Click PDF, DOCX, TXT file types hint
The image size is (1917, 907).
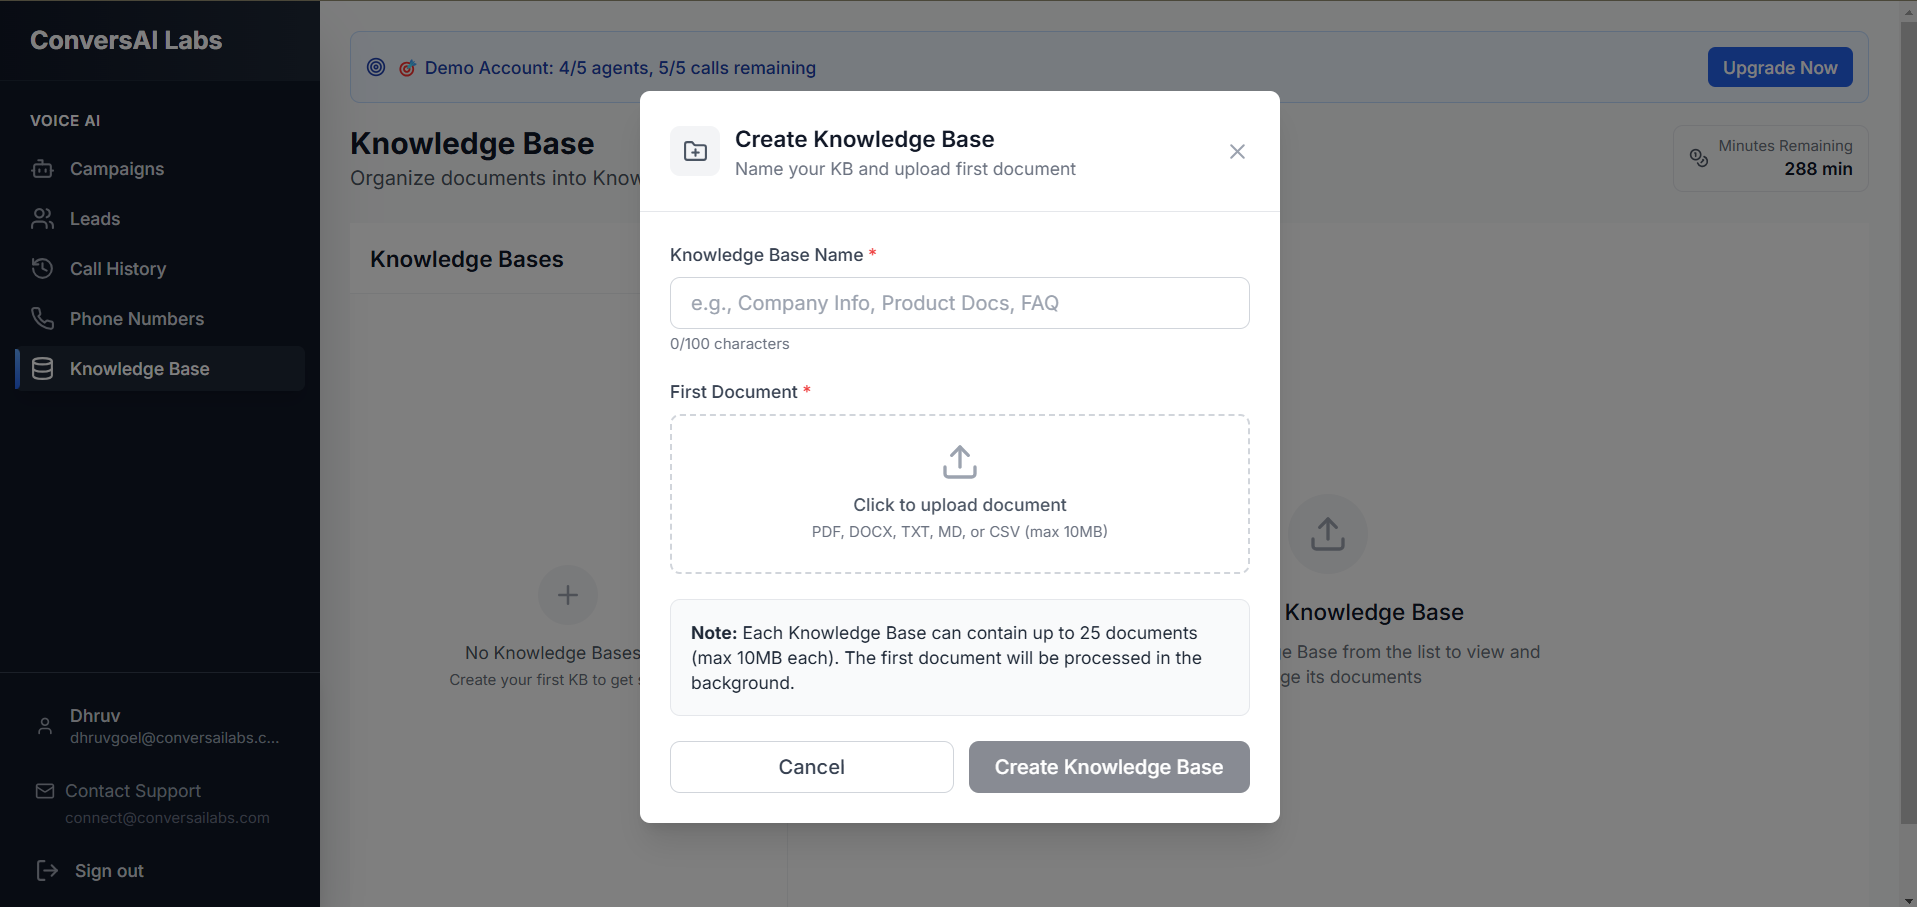[x=960, y=532]
